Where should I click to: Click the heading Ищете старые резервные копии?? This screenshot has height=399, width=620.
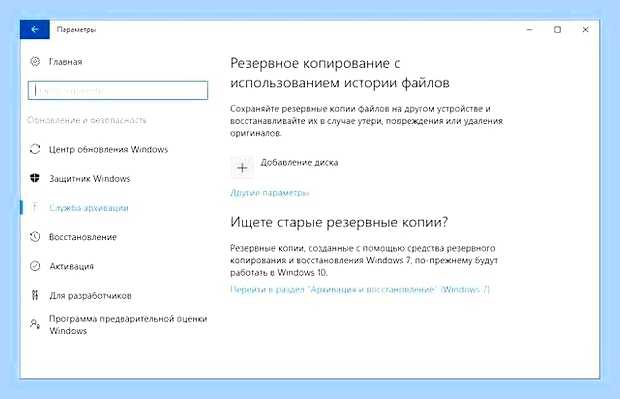click(339, 222)
